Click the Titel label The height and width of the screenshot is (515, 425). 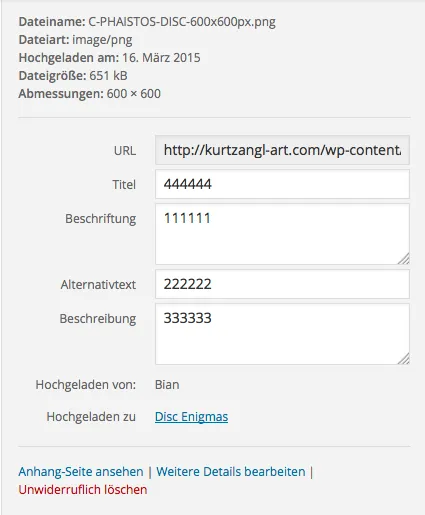tap(124, 184)
